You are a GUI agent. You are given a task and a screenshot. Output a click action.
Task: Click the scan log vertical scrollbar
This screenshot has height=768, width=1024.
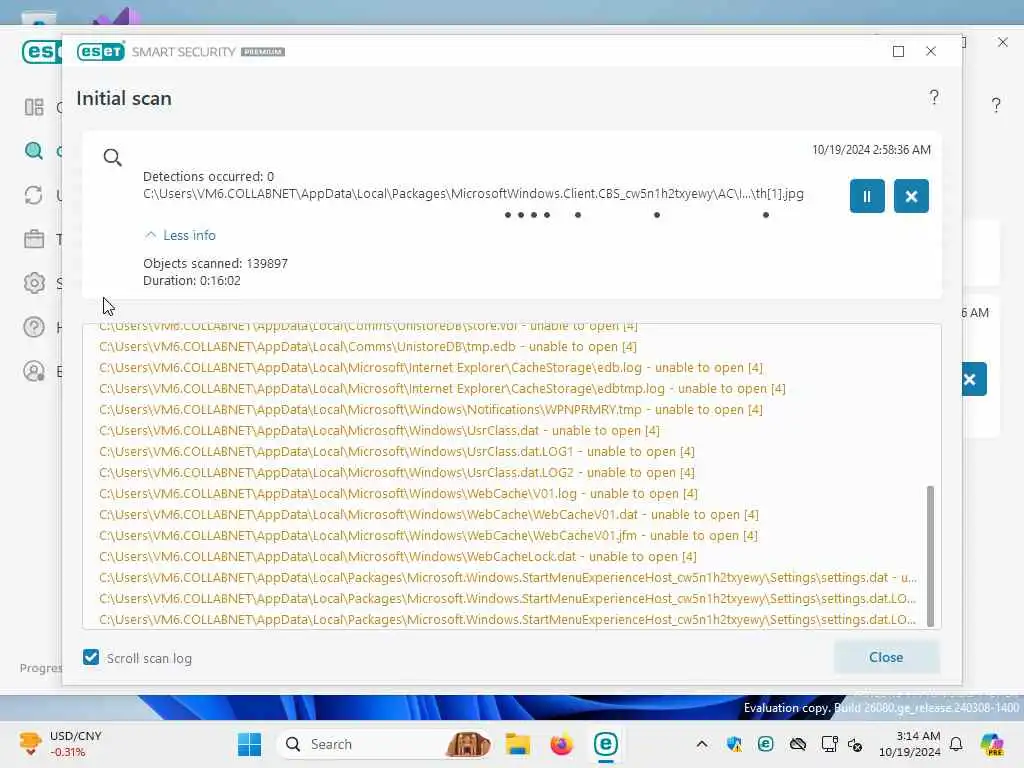(x=930, y=555)
